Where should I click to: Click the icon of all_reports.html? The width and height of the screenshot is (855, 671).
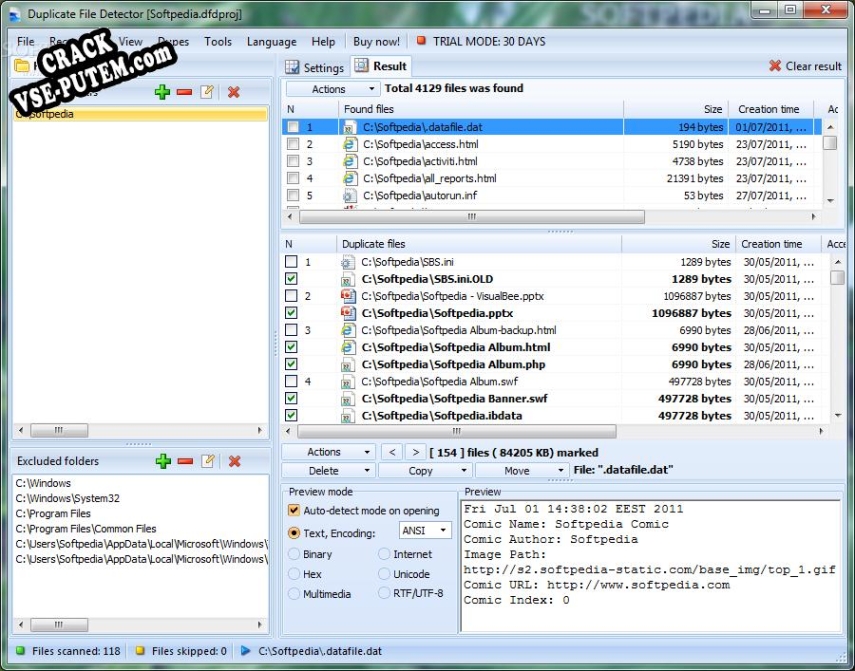(x=350, y=178)
